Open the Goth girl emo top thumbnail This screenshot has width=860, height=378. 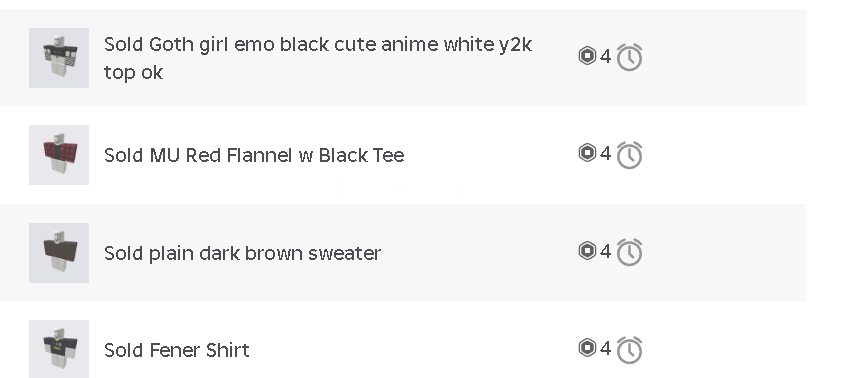59,58
